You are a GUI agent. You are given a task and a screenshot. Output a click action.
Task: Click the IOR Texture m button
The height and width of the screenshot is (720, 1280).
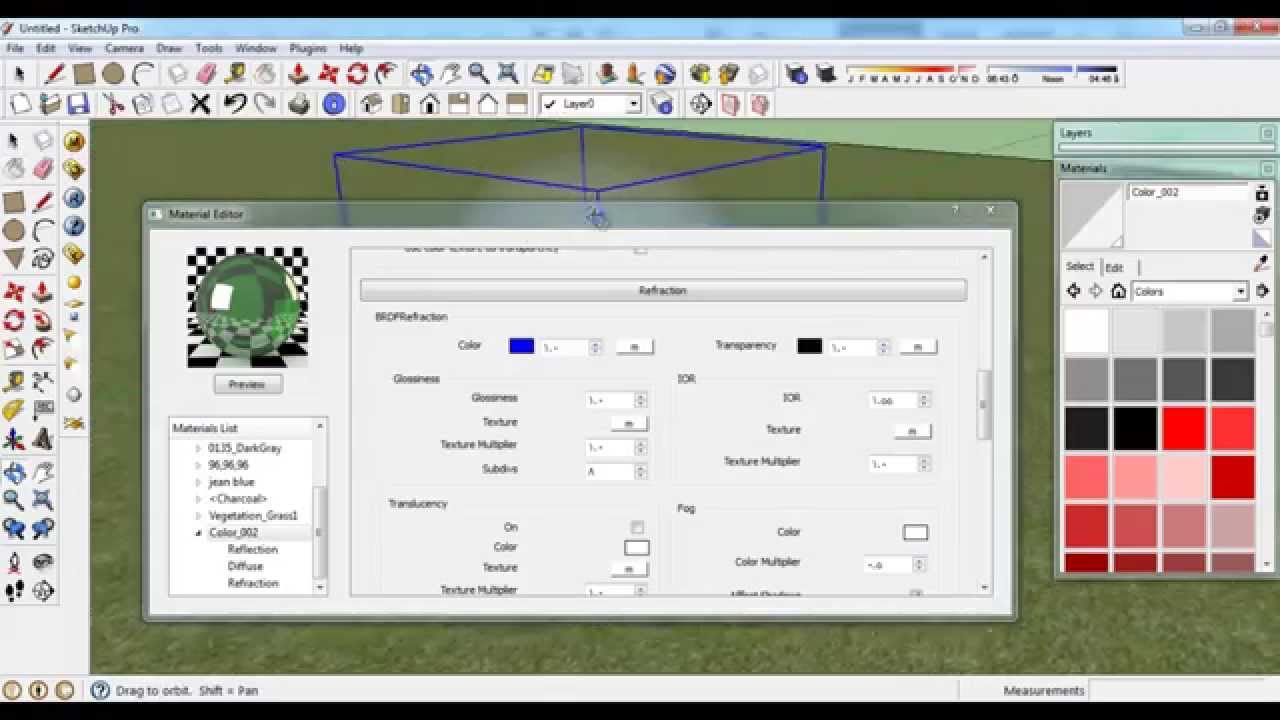(x=912, y=431)
